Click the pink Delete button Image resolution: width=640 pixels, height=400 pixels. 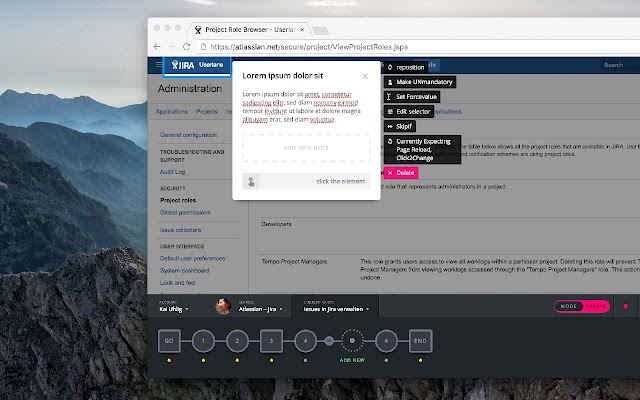(x=401, y=173)
